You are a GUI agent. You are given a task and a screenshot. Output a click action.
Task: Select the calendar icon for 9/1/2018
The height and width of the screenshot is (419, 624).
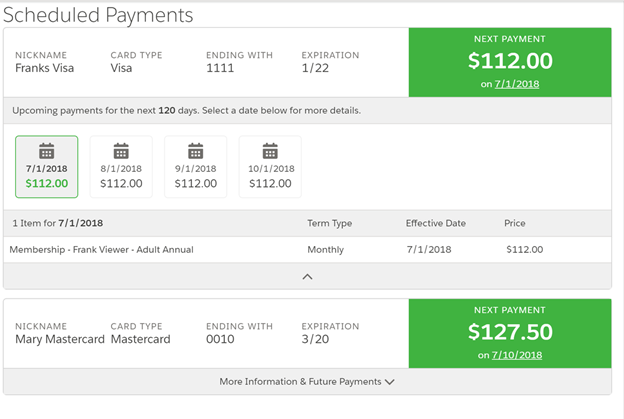point(195,151)
